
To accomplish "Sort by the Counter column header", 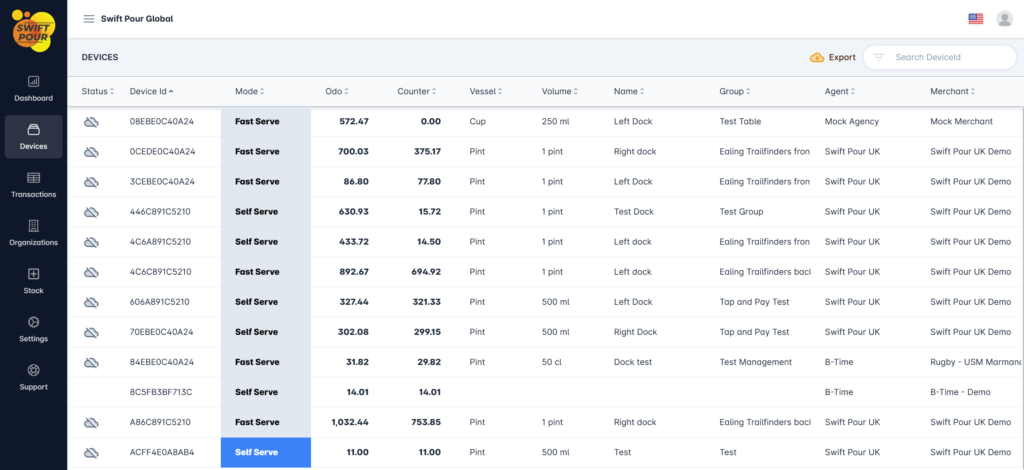I will 416,92.
